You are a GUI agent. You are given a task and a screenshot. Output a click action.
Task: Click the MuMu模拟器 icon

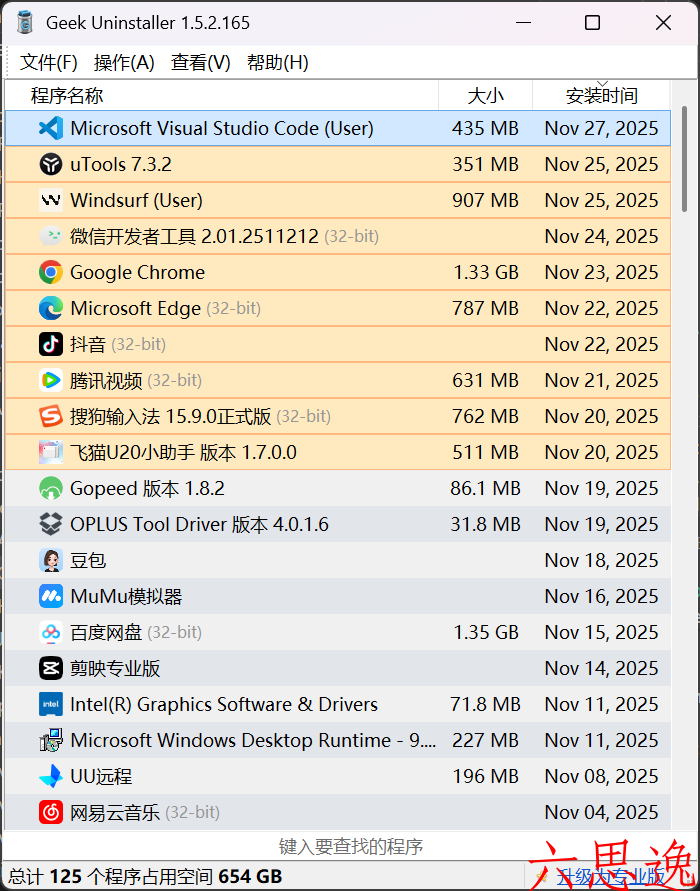51,596
